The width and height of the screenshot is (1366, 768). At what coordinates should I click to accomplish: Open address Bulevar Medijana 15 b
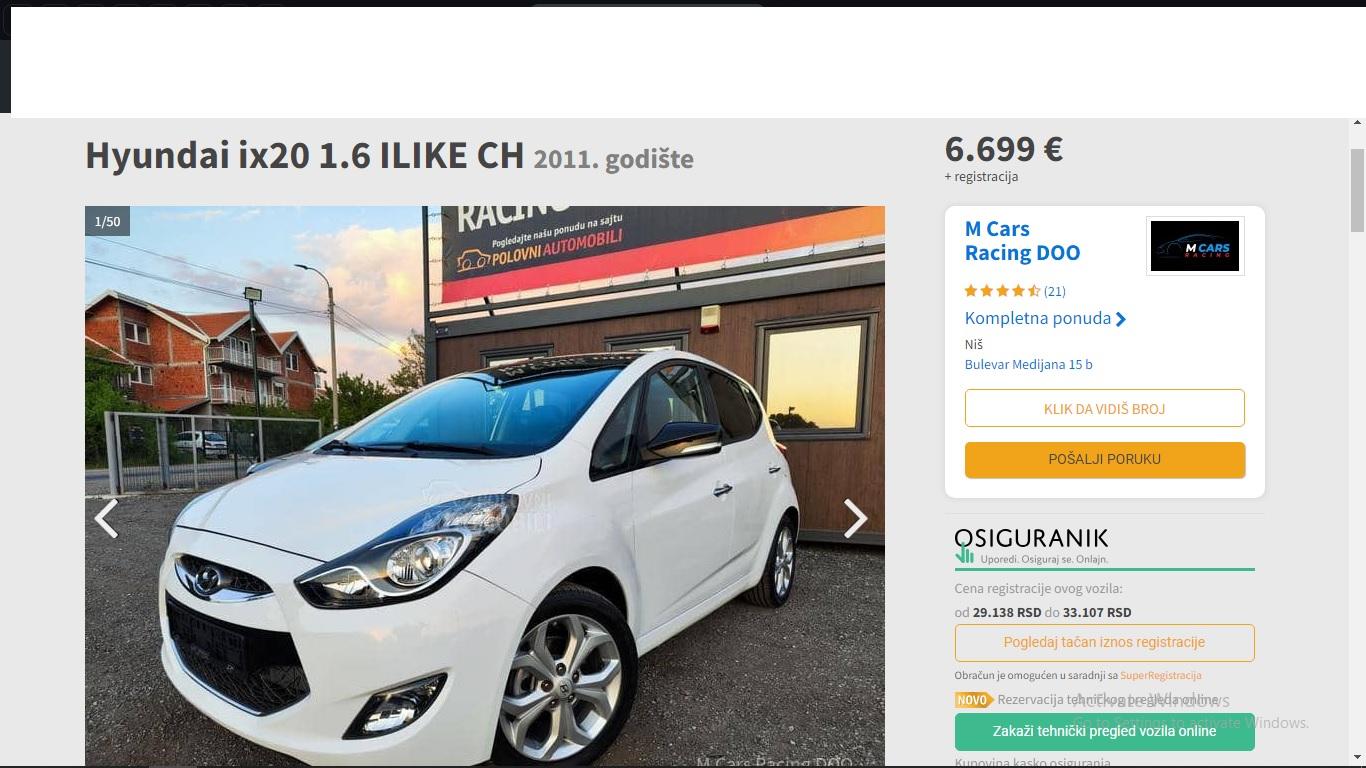[x=1028, y=364]
